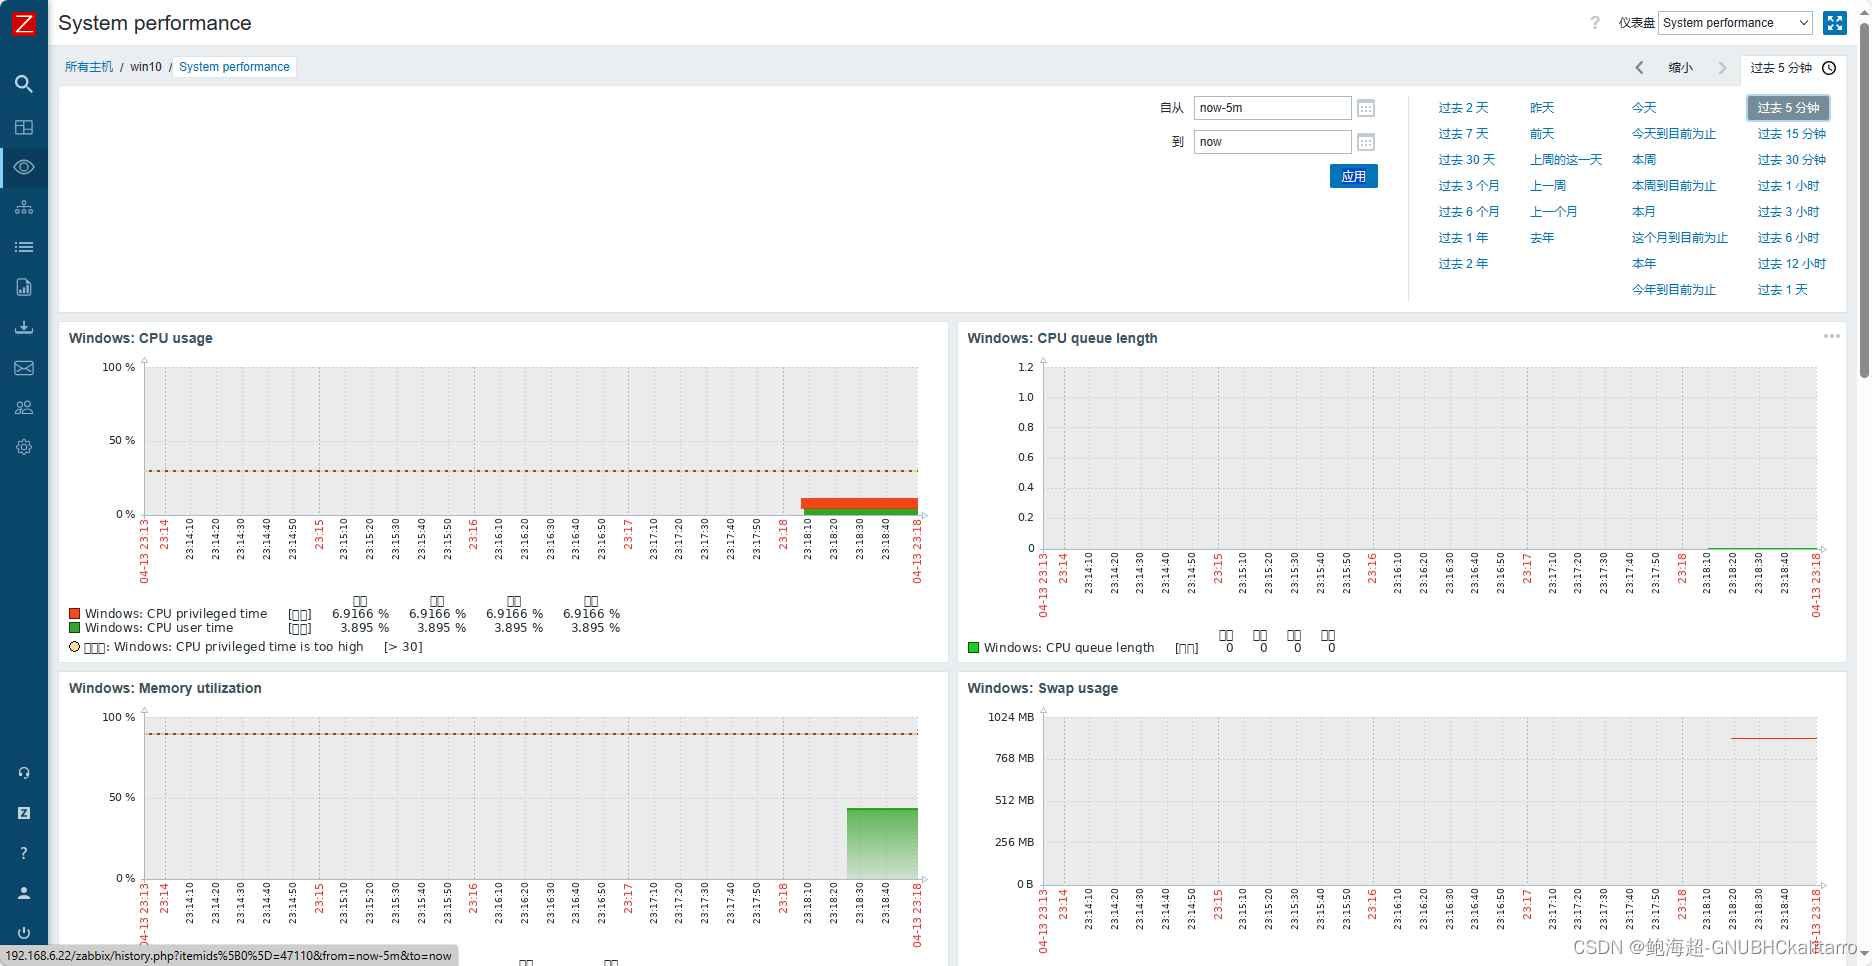The height and width of the screenshot is (966, 1872).
Task: Select the 上一周 range
Action: pos(1548,186)
